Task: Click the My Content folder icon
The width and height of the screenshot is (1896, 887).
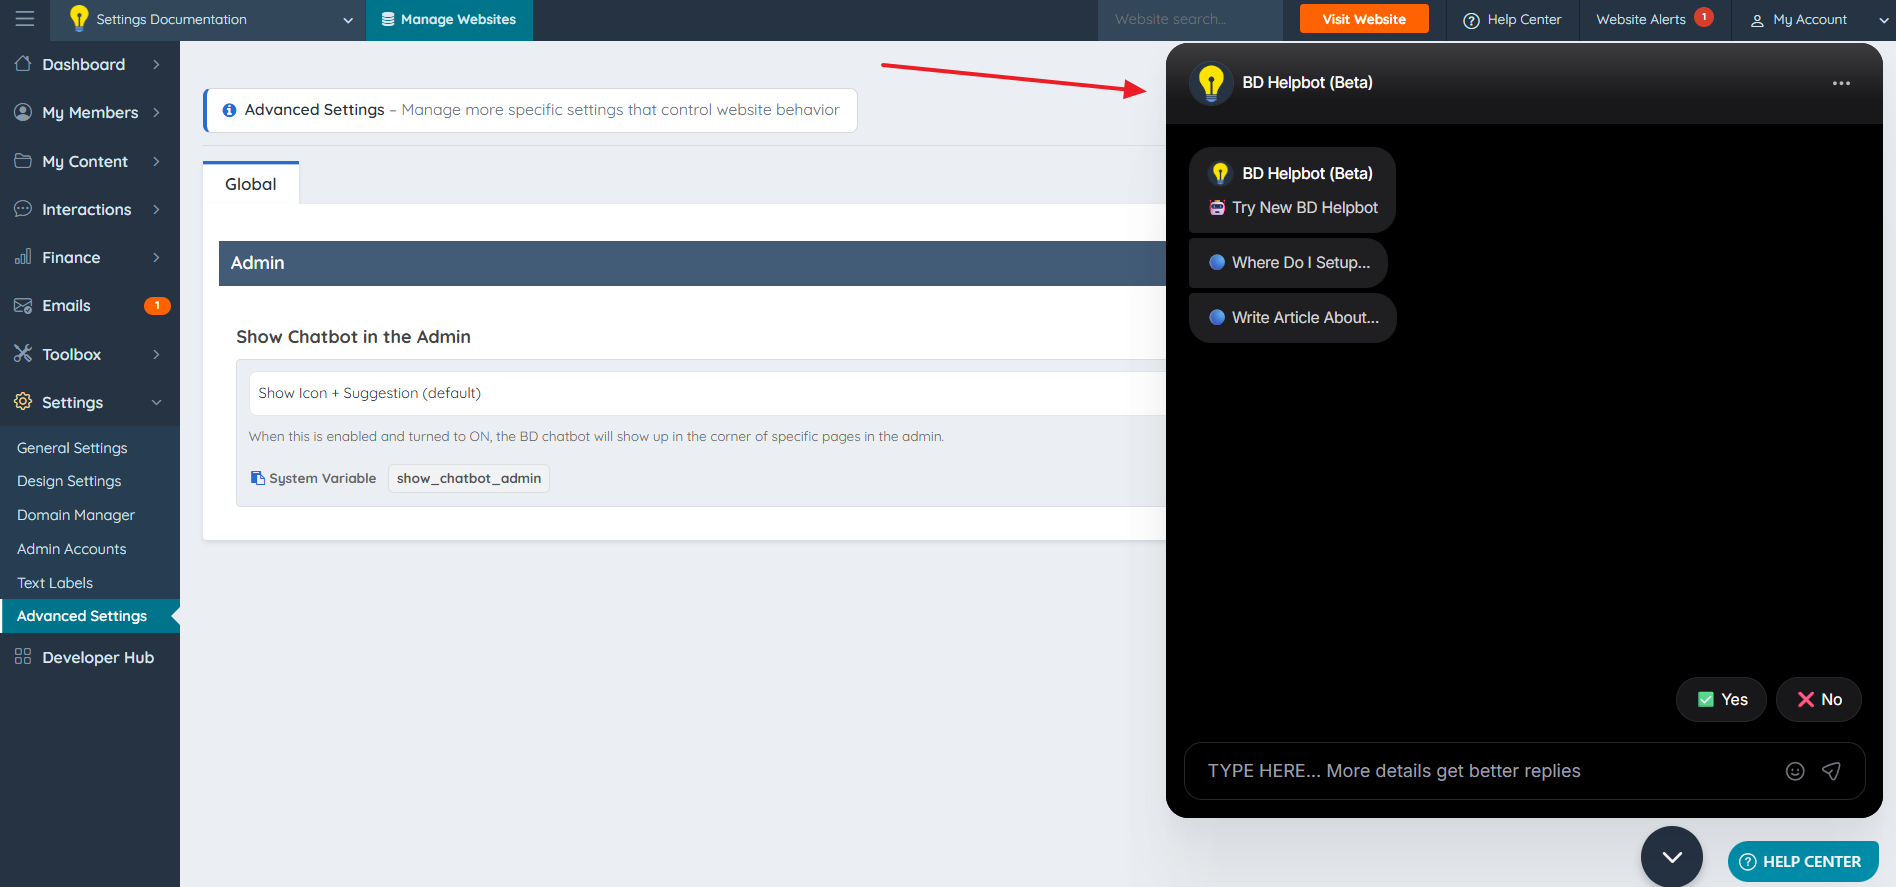Action: pos(23,160)
